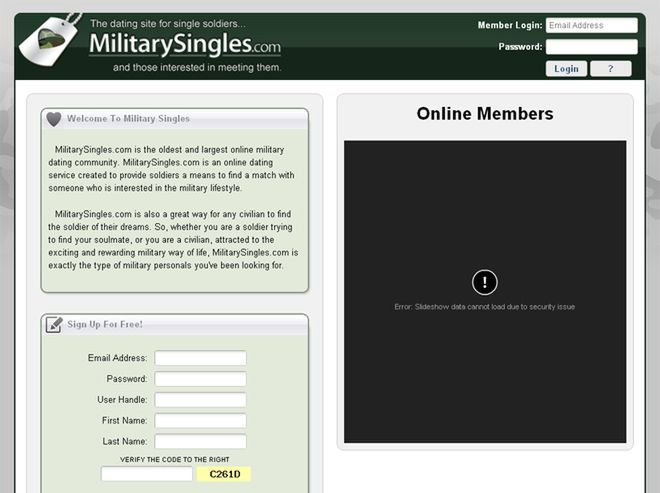Click the heart icon beside Welcome heading
The width and height of the screenshot is (660, 493).
[54, 119]
